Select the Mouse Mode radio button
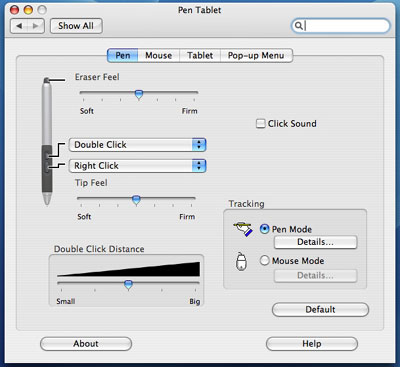The height and width of the screenshot is (367, 400). pyautogui.click(x=264, y=260)
